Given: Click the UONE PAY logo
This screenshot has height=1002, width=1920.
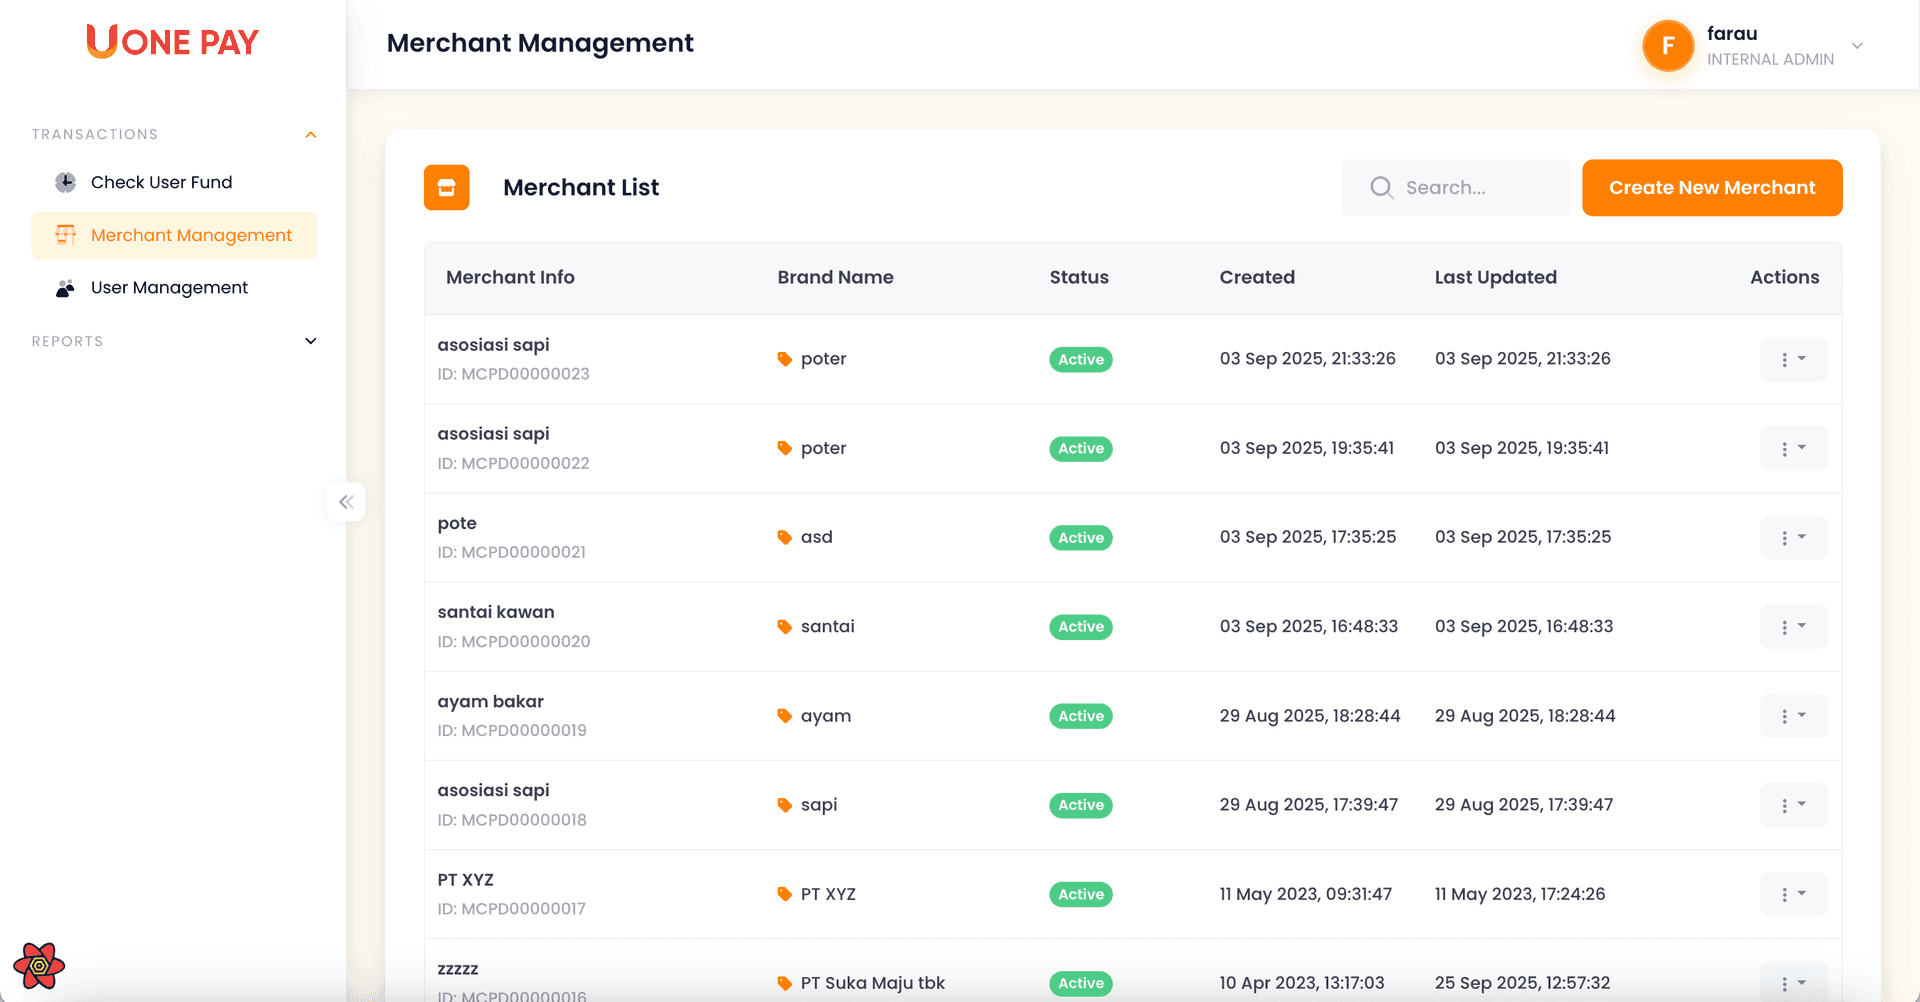Looking at the screenshot, I should [x=171, y=41].
